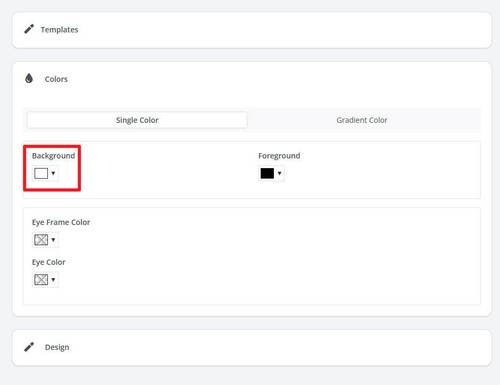Switch to the Single Color tab
The image size is (500, 385).
pos(137,120)
